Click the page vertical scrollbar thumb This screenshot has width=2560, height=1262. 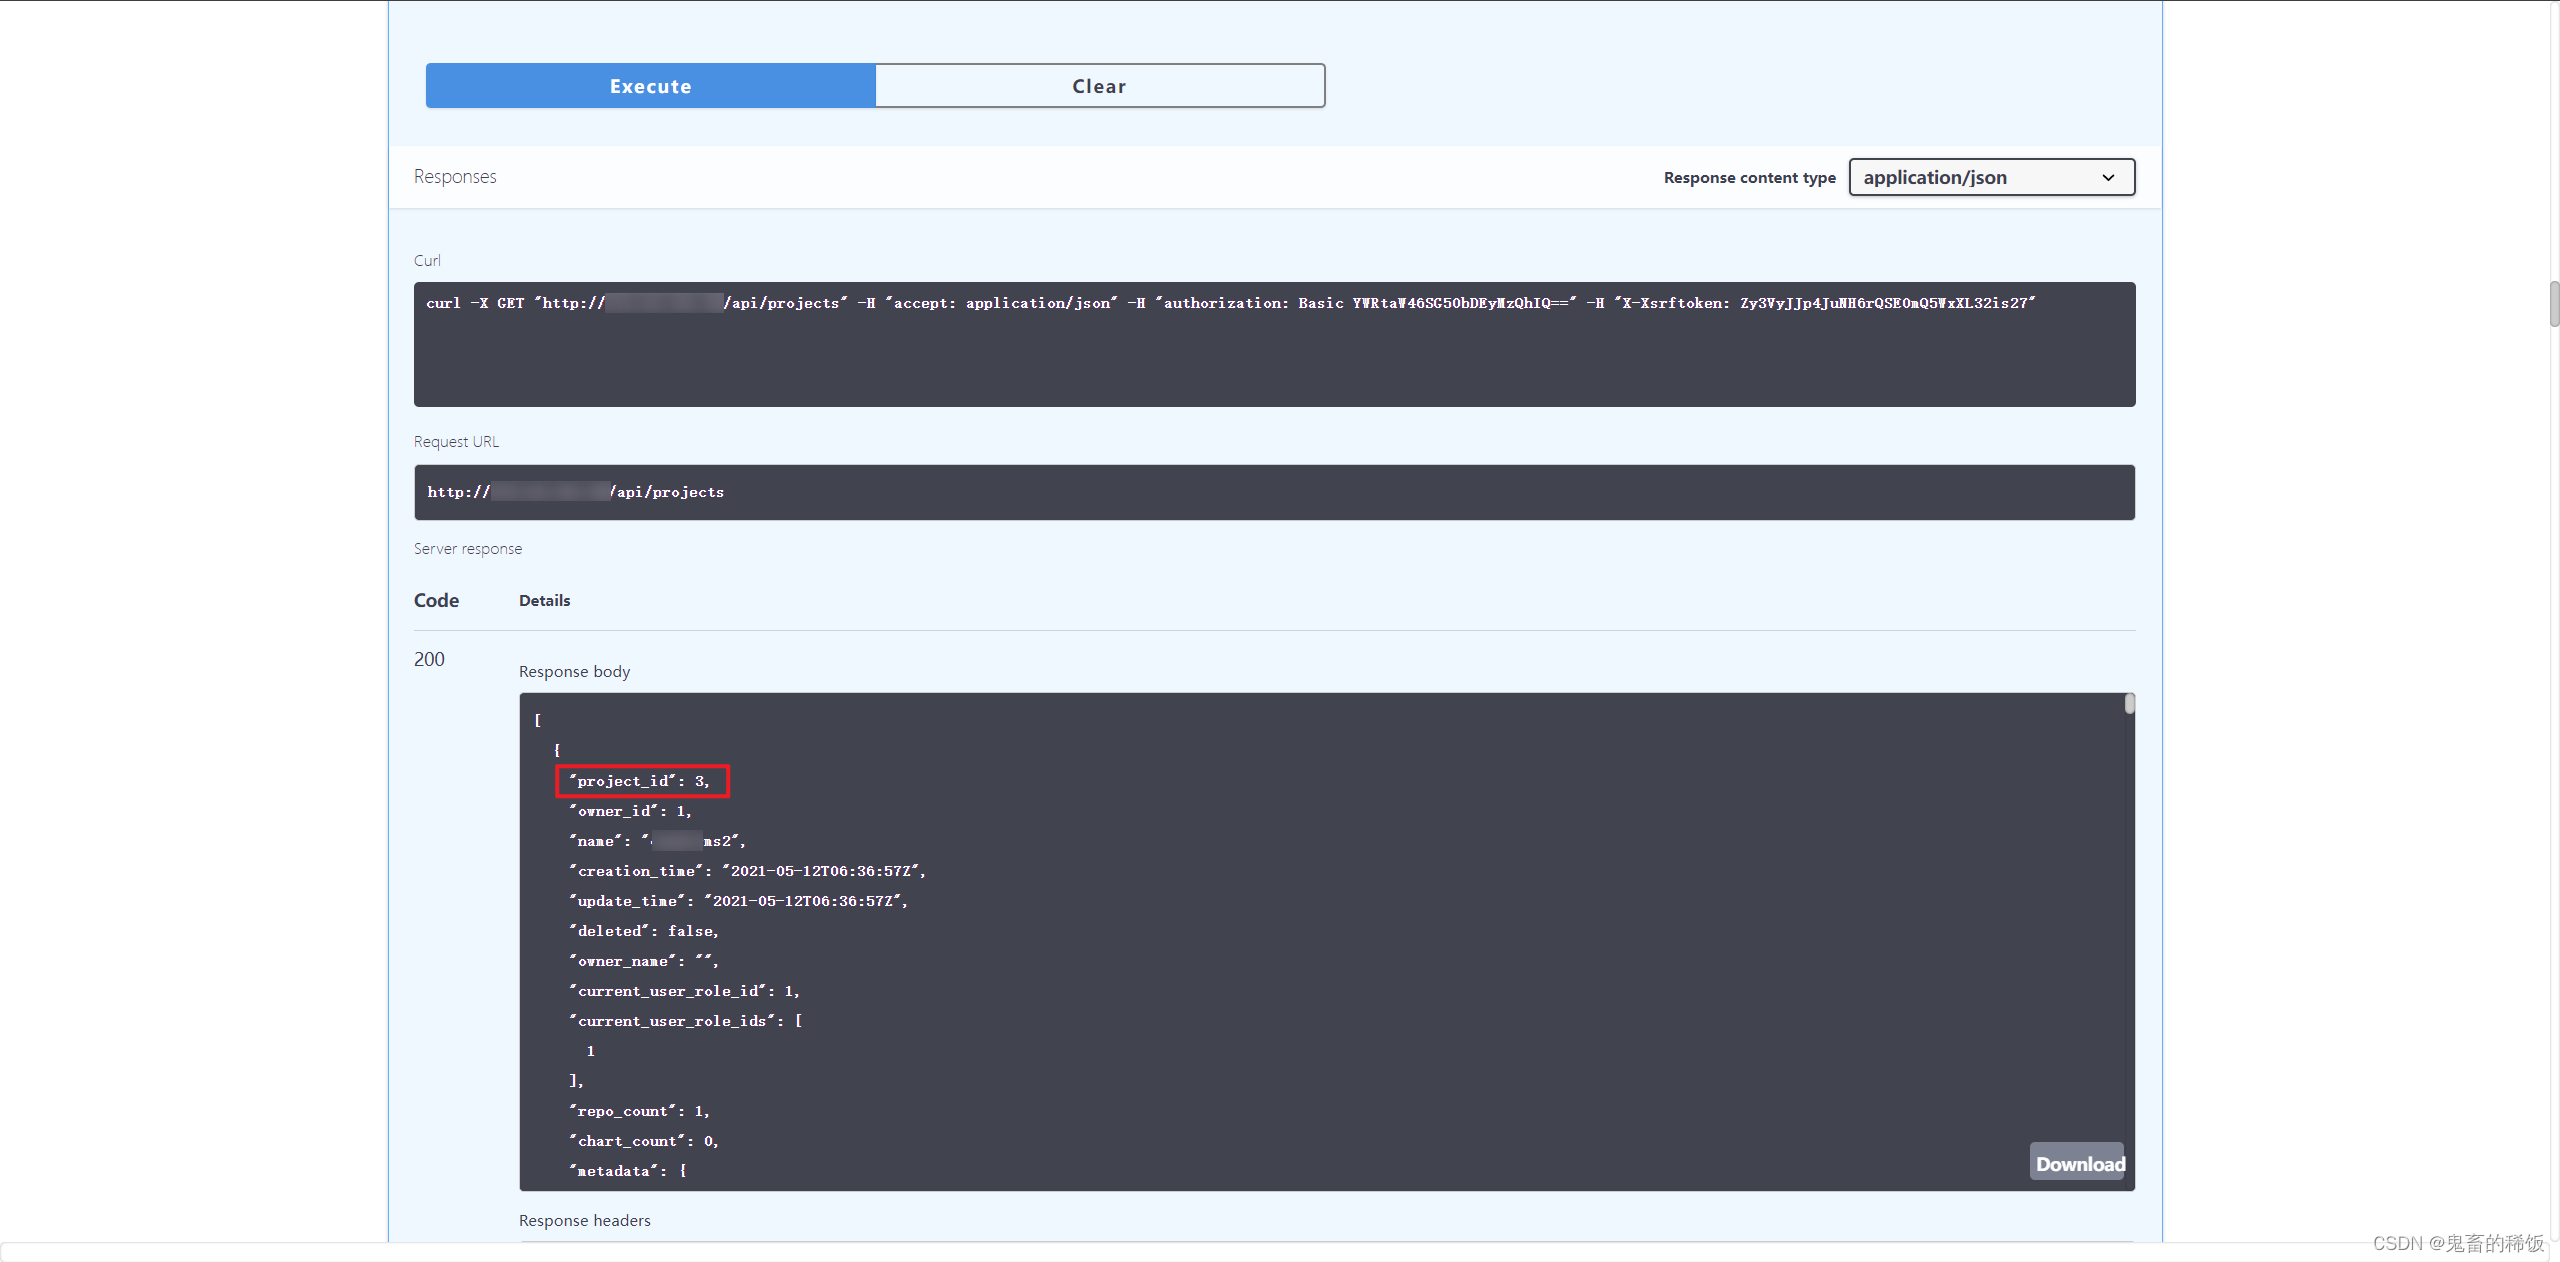pos(2553,304)
